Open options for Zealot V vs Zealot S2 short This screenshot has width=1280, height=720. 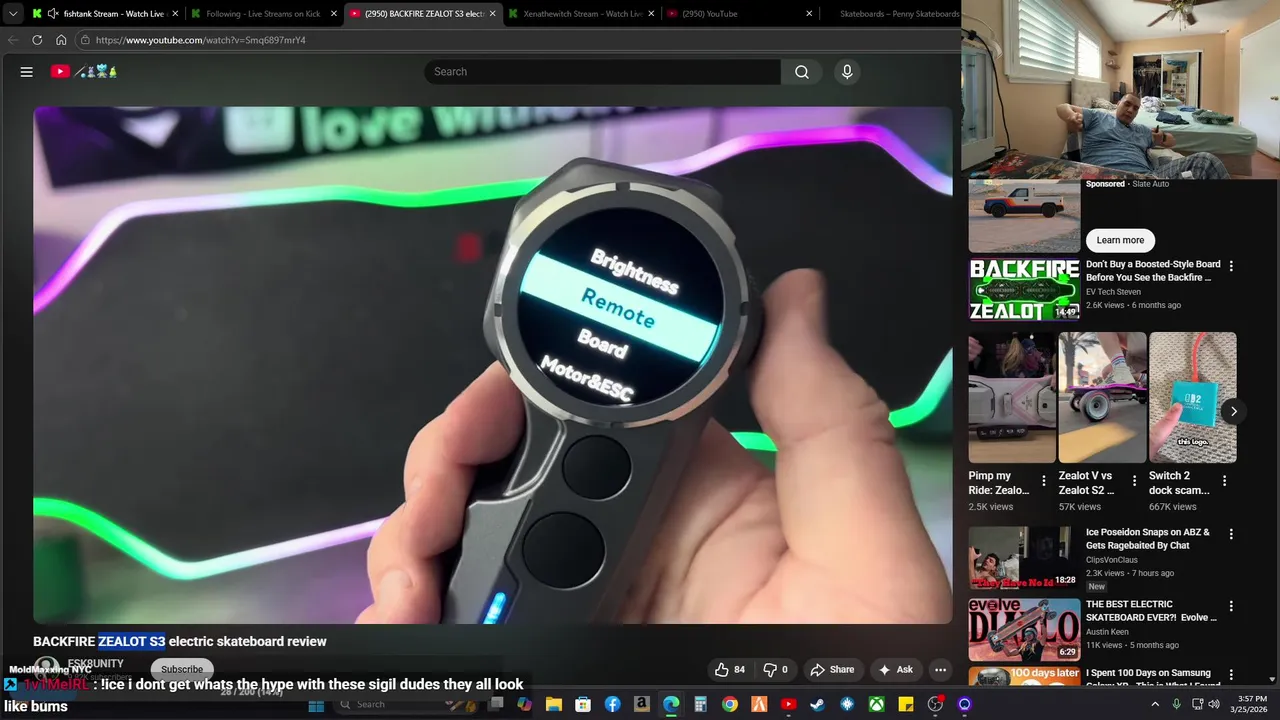pos(1134,481)
